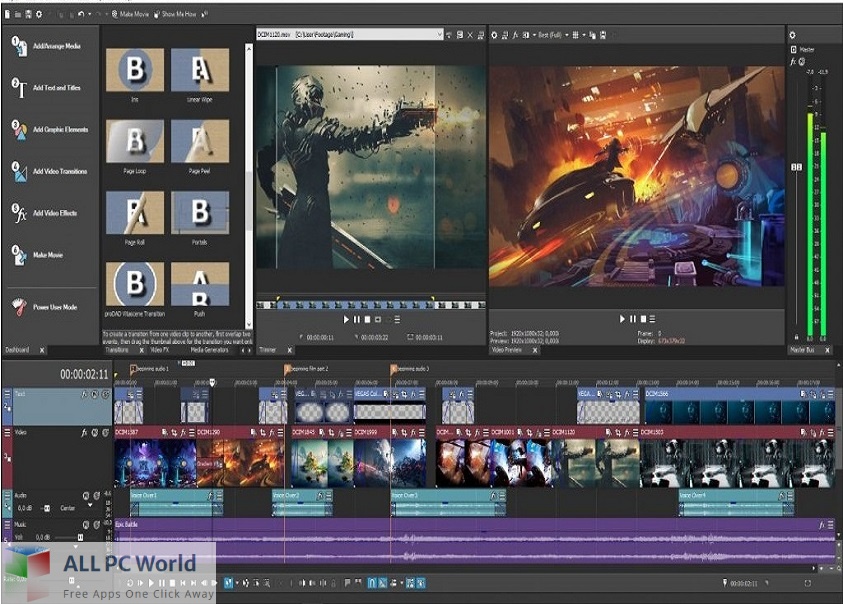This screenshot has width=843, height=604.
Task: Open Video Preview output FX
Action: pos(515,35)
